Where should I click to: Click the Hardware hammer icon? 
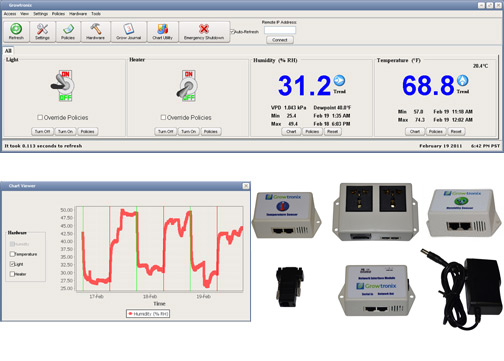pos(95,32)
